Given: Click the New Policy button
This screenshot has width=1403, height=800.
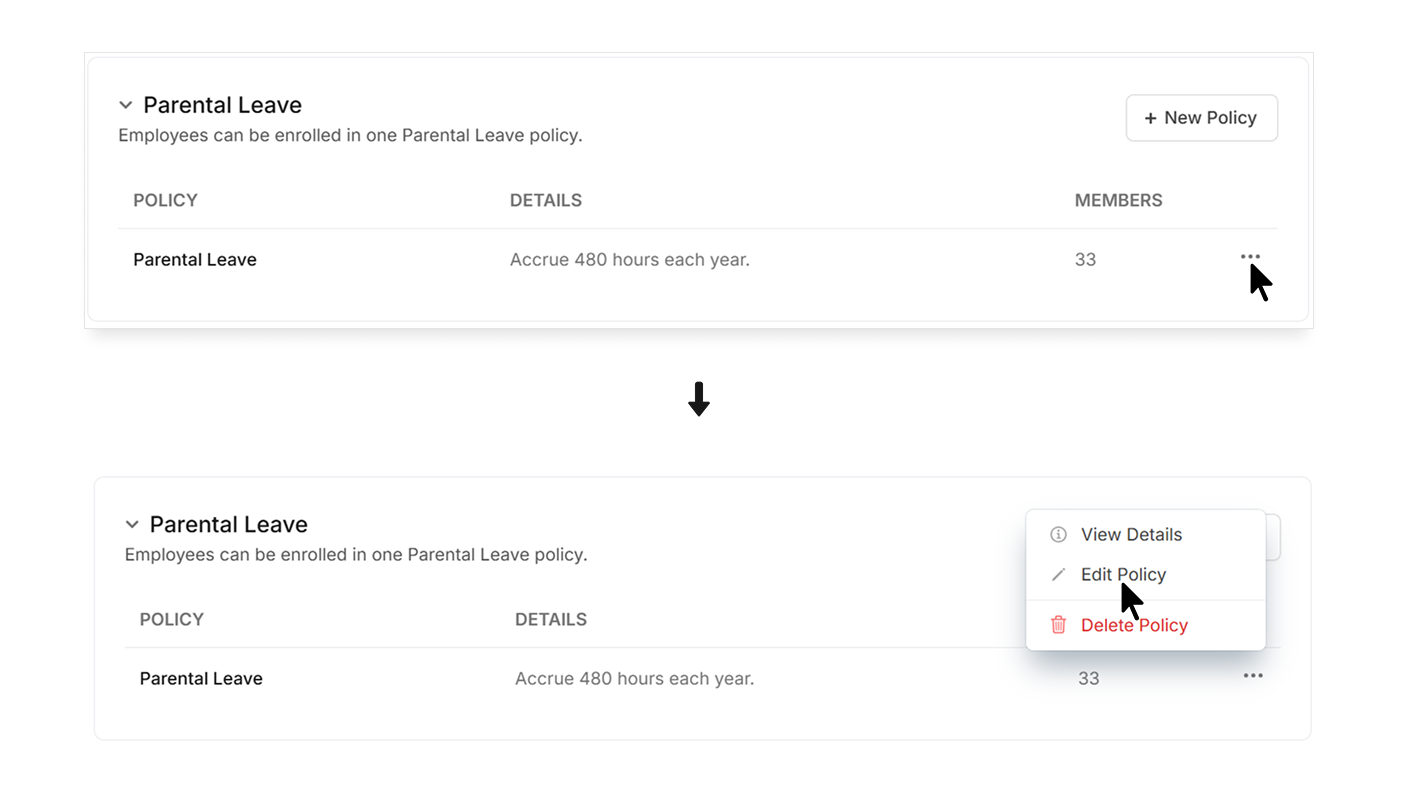Looking at the screenshot, I should click(x=1202, y=118).
